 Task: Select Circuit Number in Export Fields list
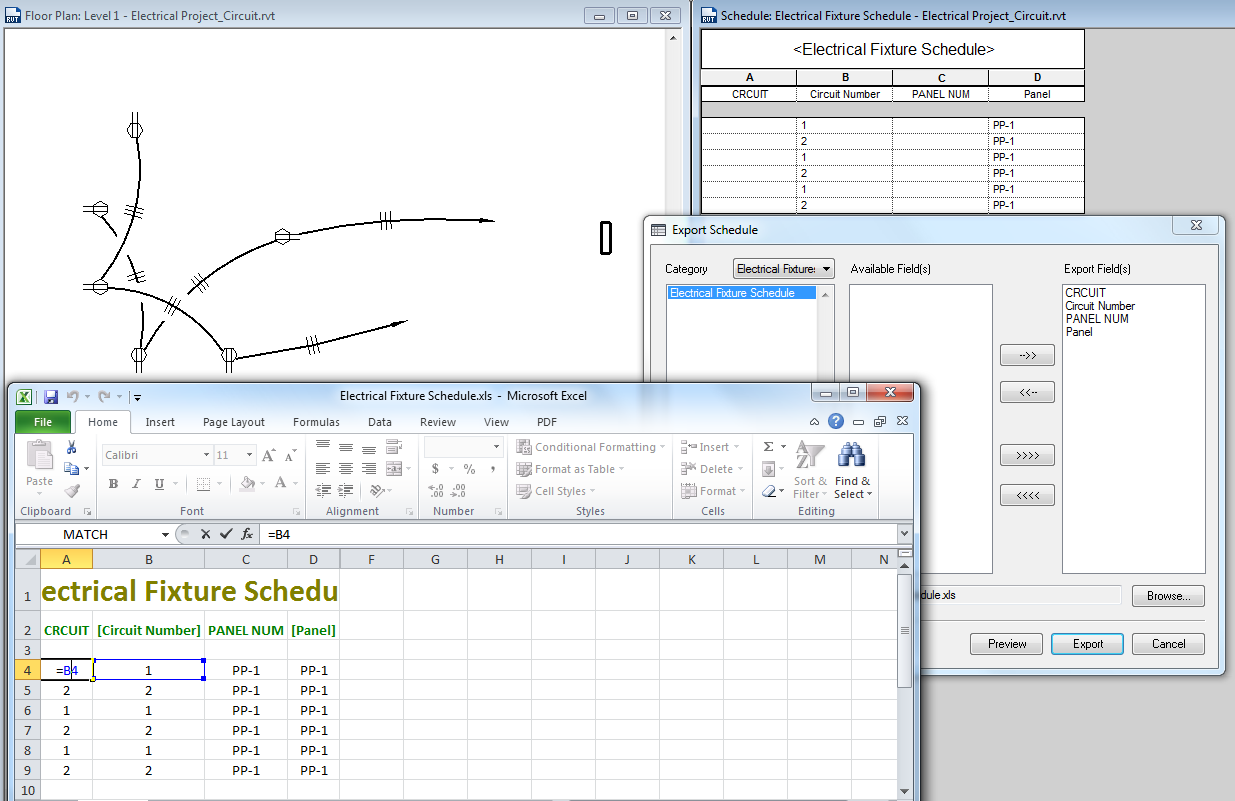[x=1100, y=306]
